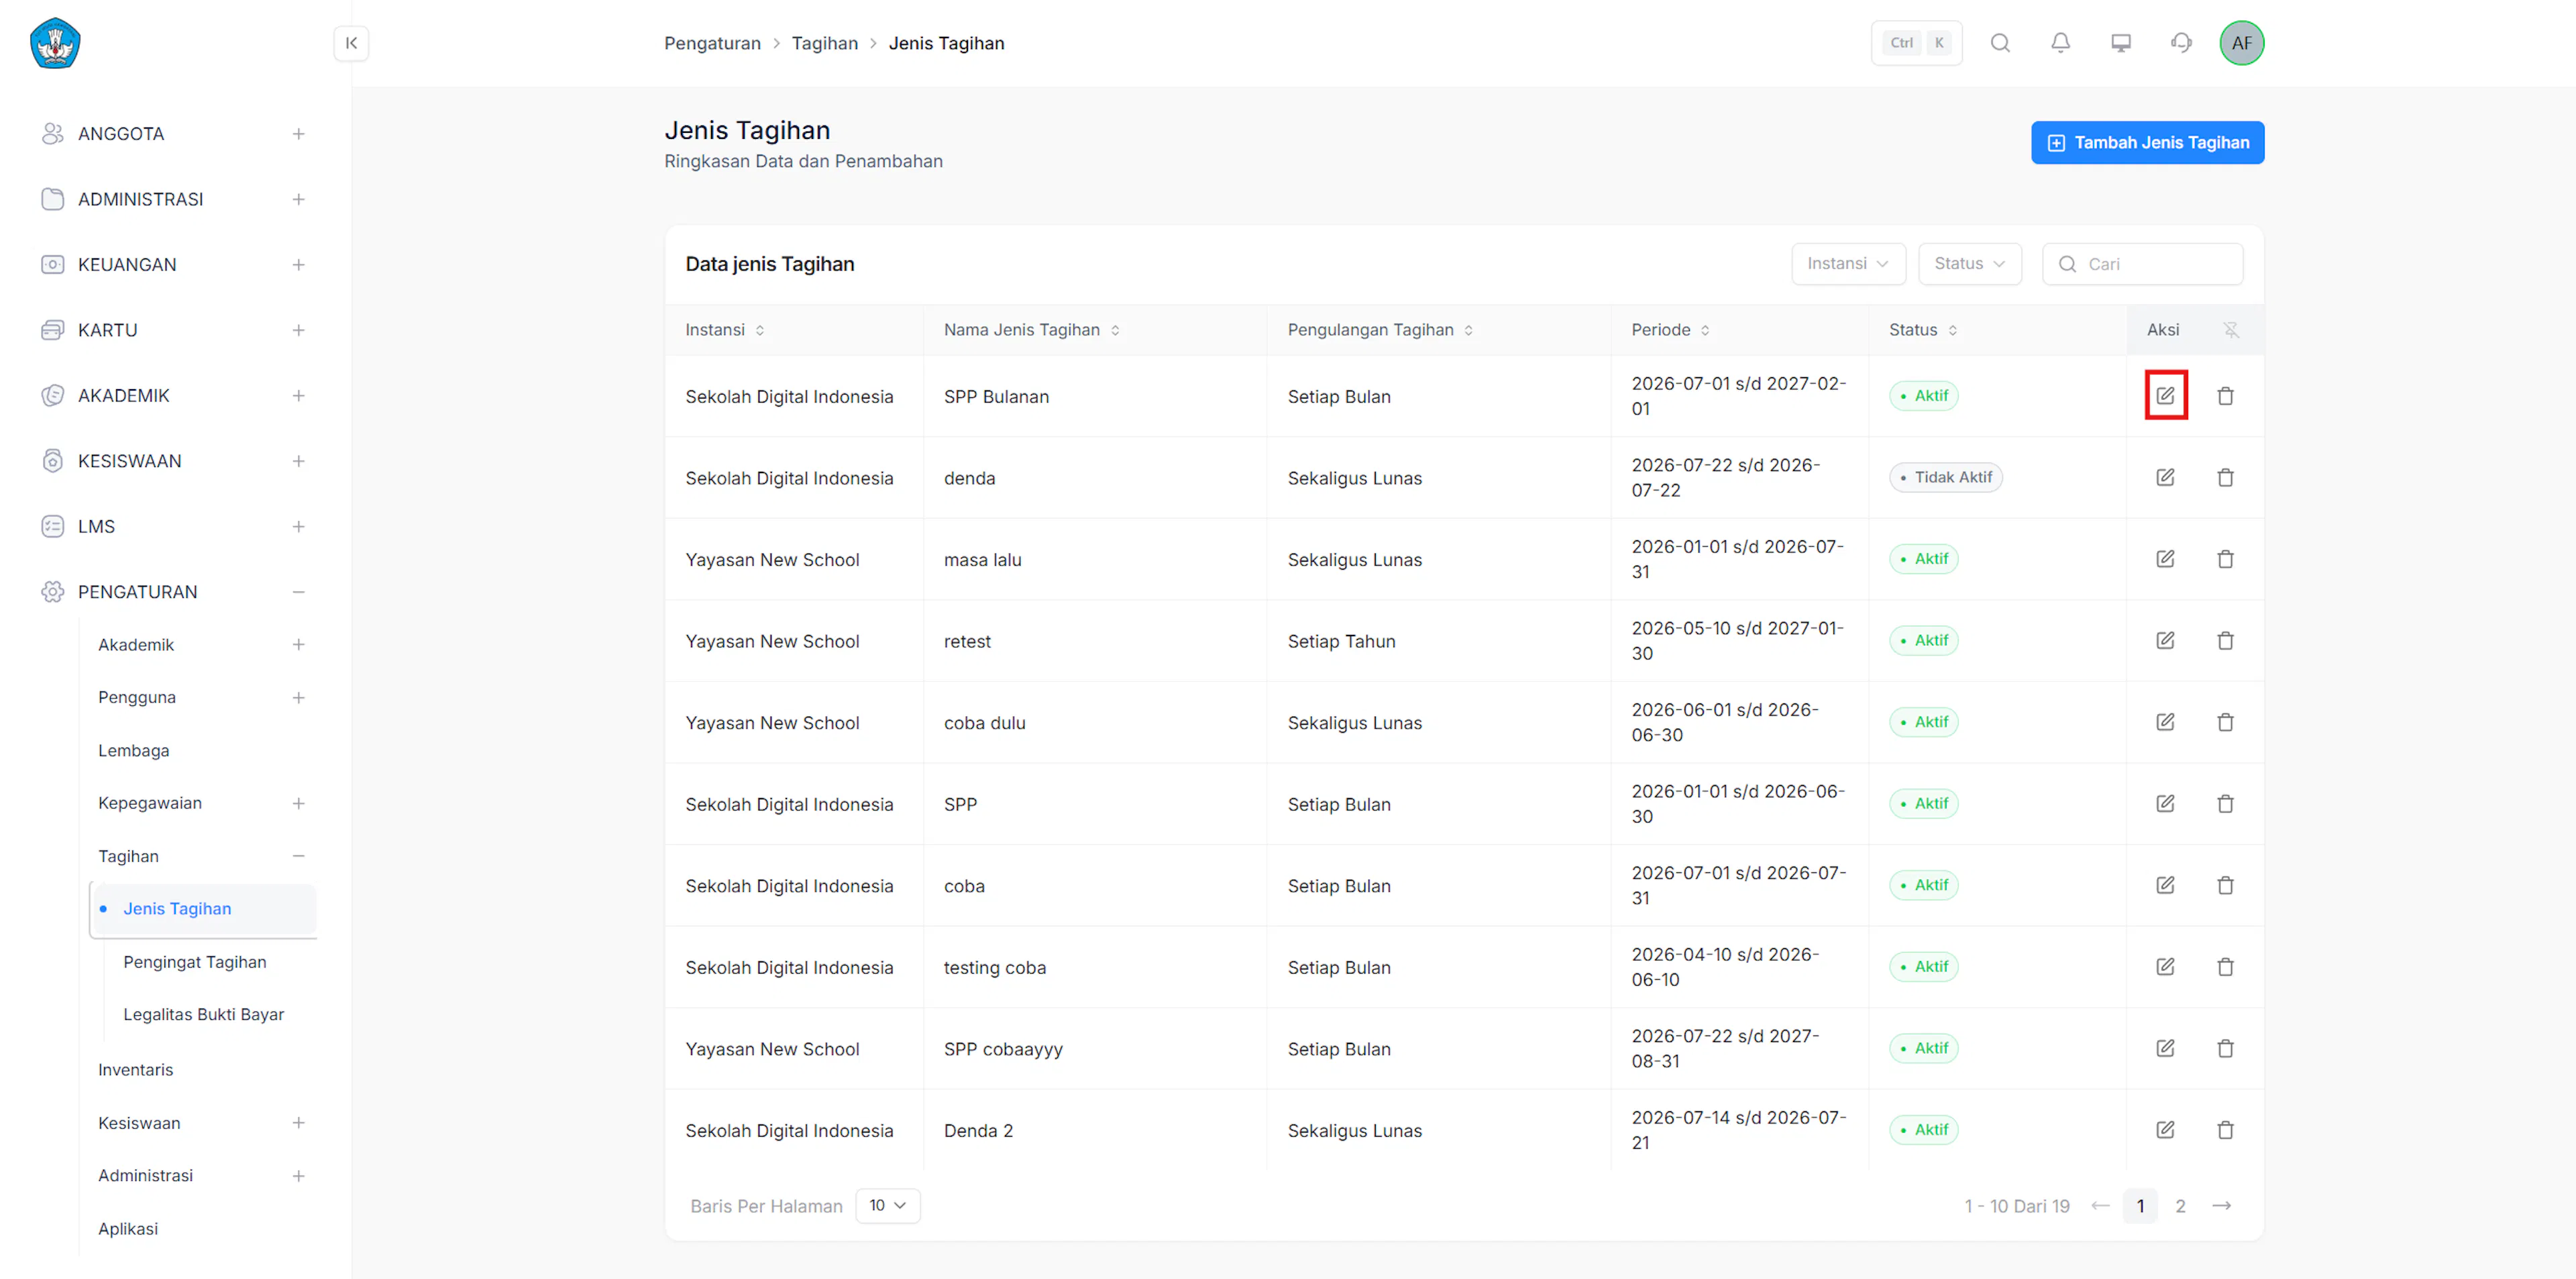Click the search magnifier in the header
The image size is (2576, 1279).
coord(2000,43)
